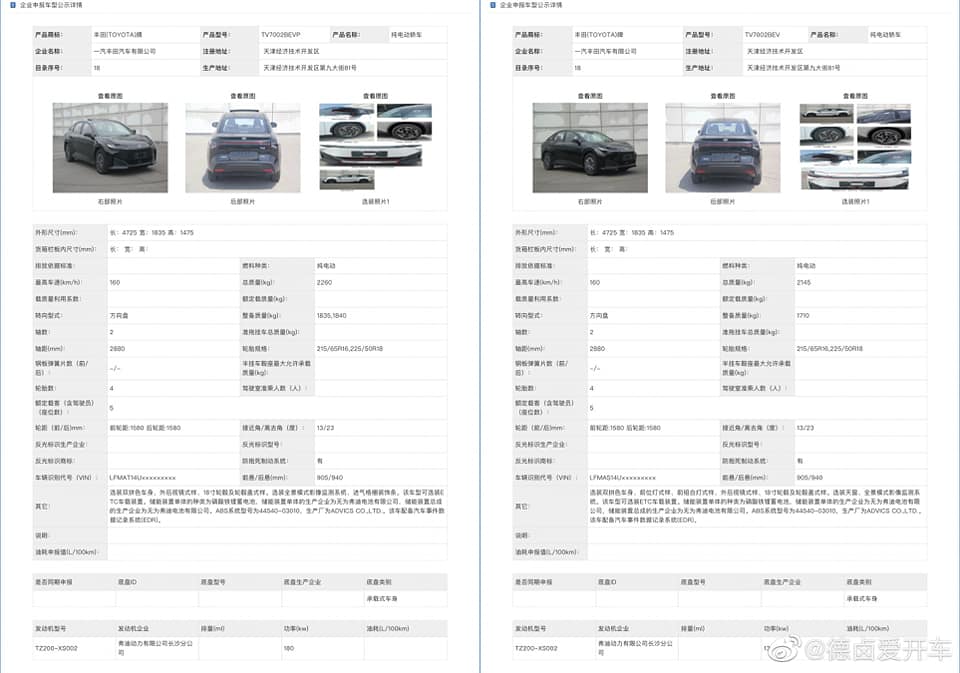Open 查看原图 link above left page optional photos collage
960x673 pixels.
click(x=375, y=96)
